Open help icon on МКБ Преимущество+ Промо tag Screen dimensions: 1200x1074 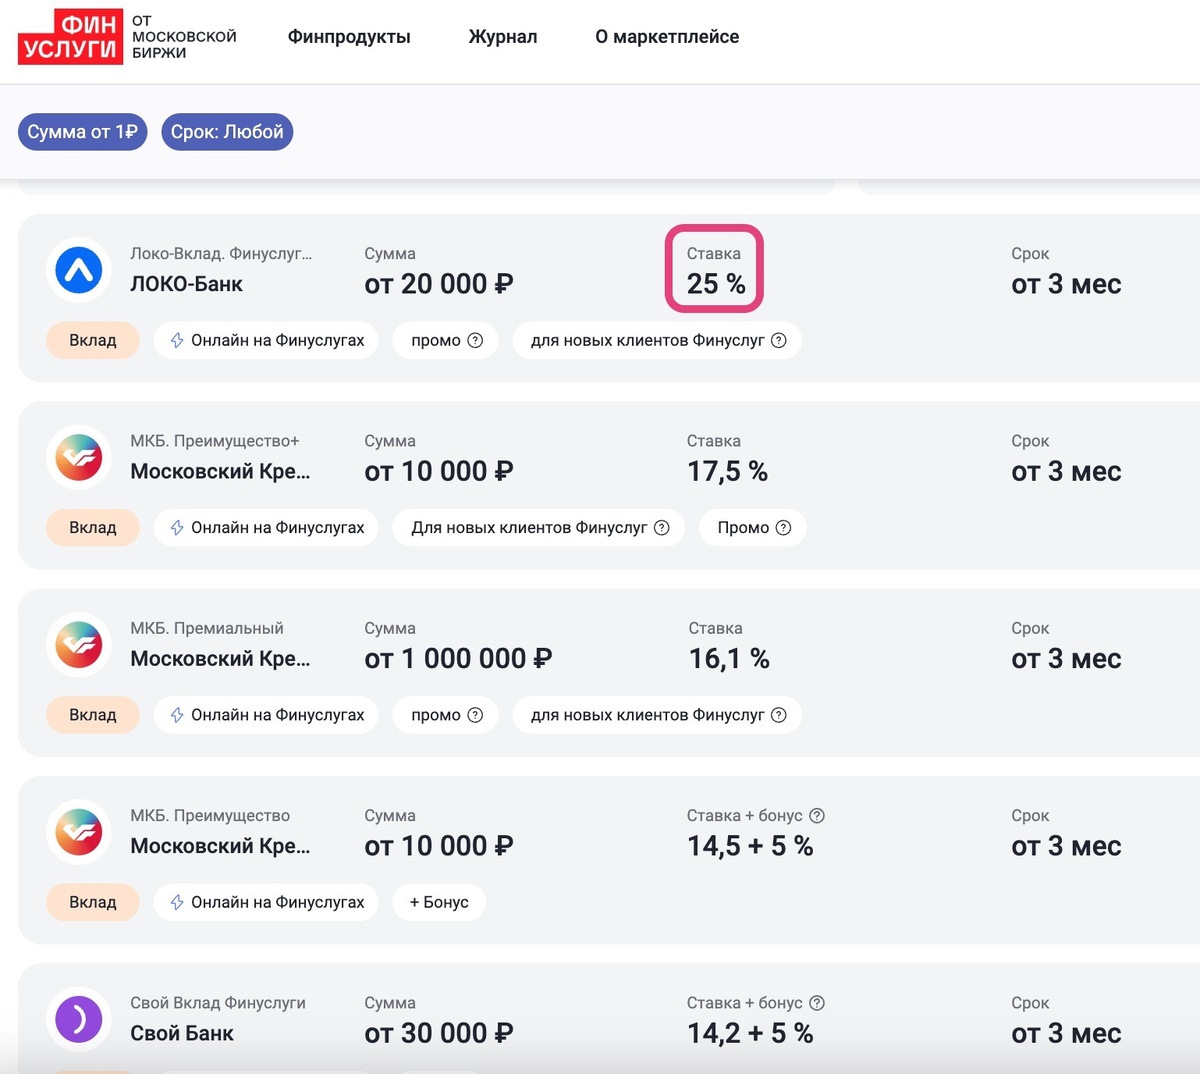pyautogui.click(x=784, y=527)
